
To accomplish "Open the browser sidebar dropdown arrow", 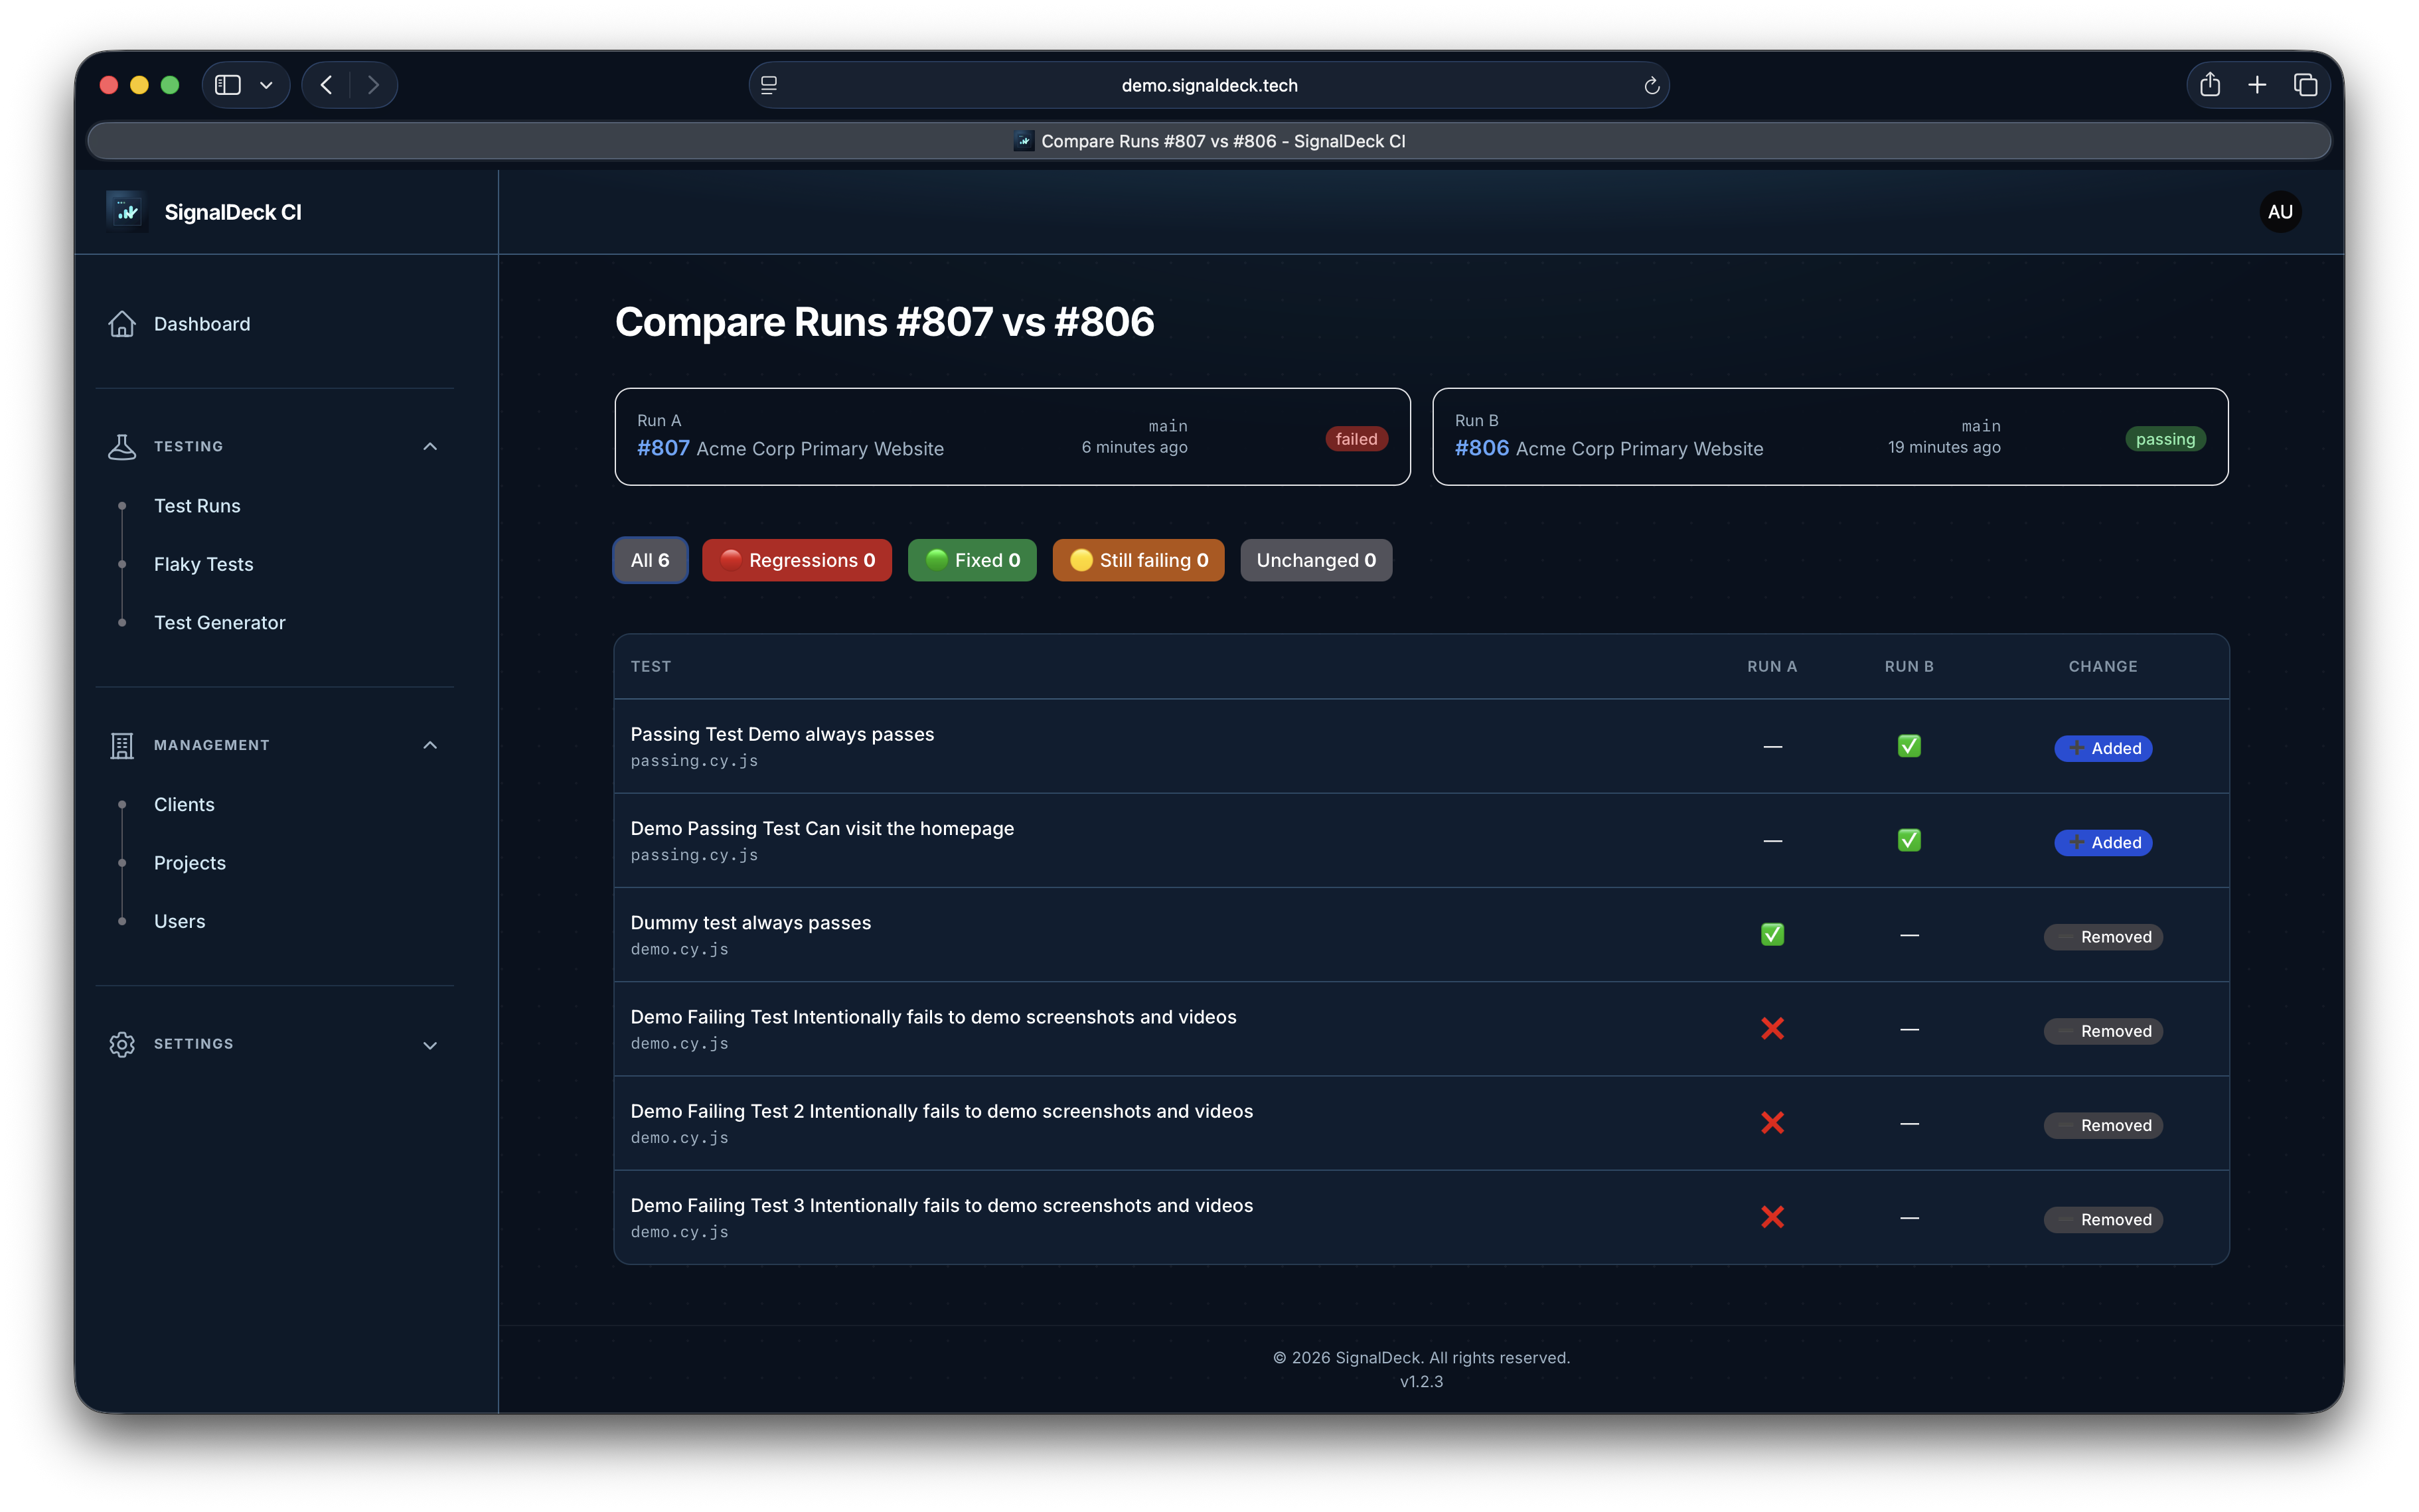I will click(x=266, y=85).
